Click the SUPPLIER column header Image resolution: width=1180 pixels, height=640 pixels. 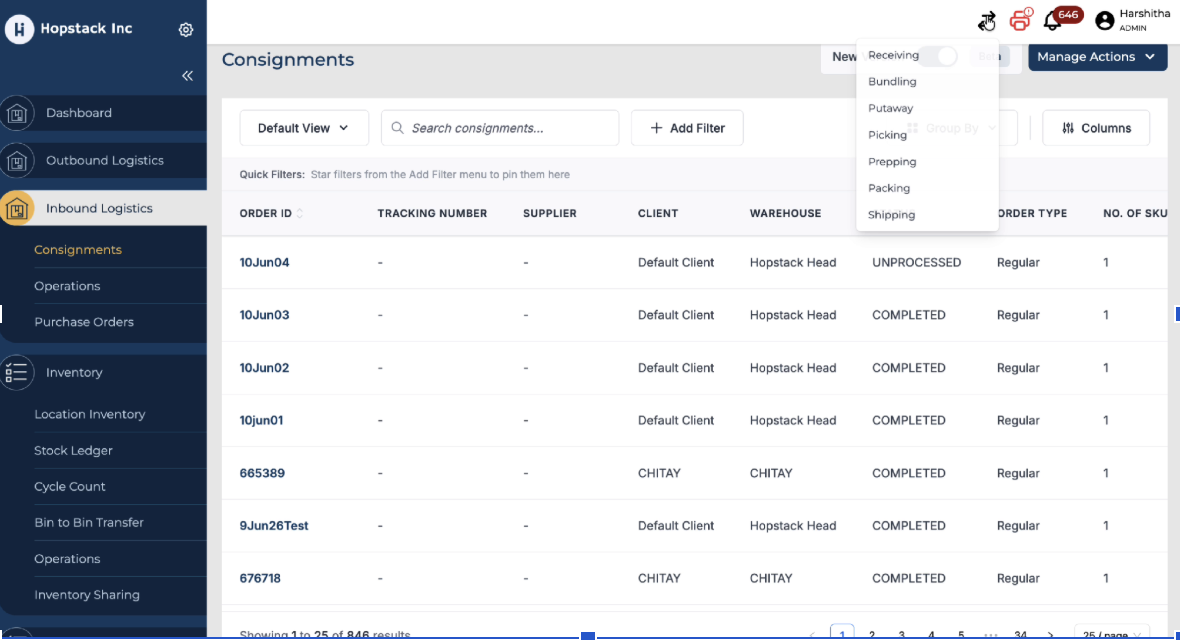[549, 214]
